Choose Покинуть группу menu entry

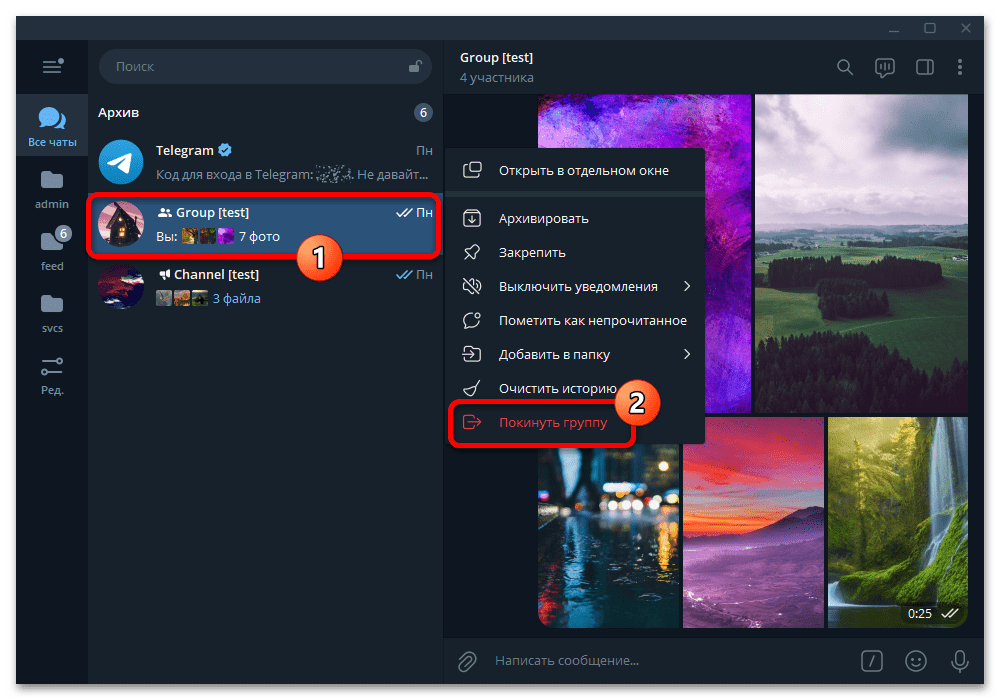pos(575,422)
